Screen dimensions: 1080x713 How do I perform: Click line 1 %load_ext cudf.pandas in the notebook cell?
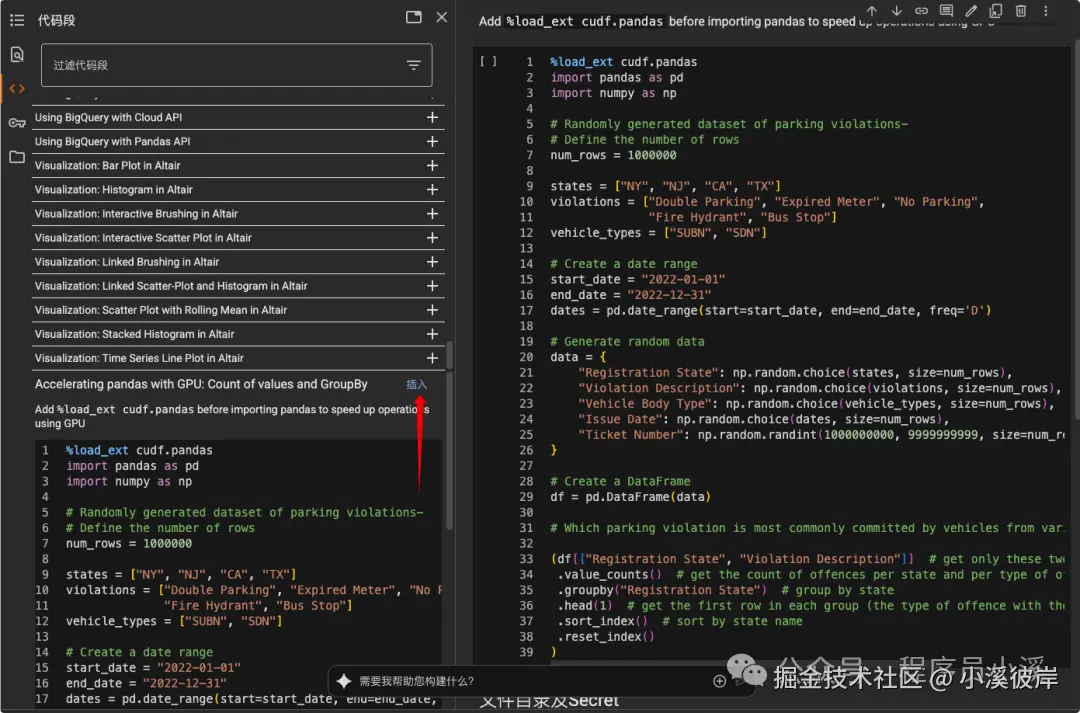623,61
